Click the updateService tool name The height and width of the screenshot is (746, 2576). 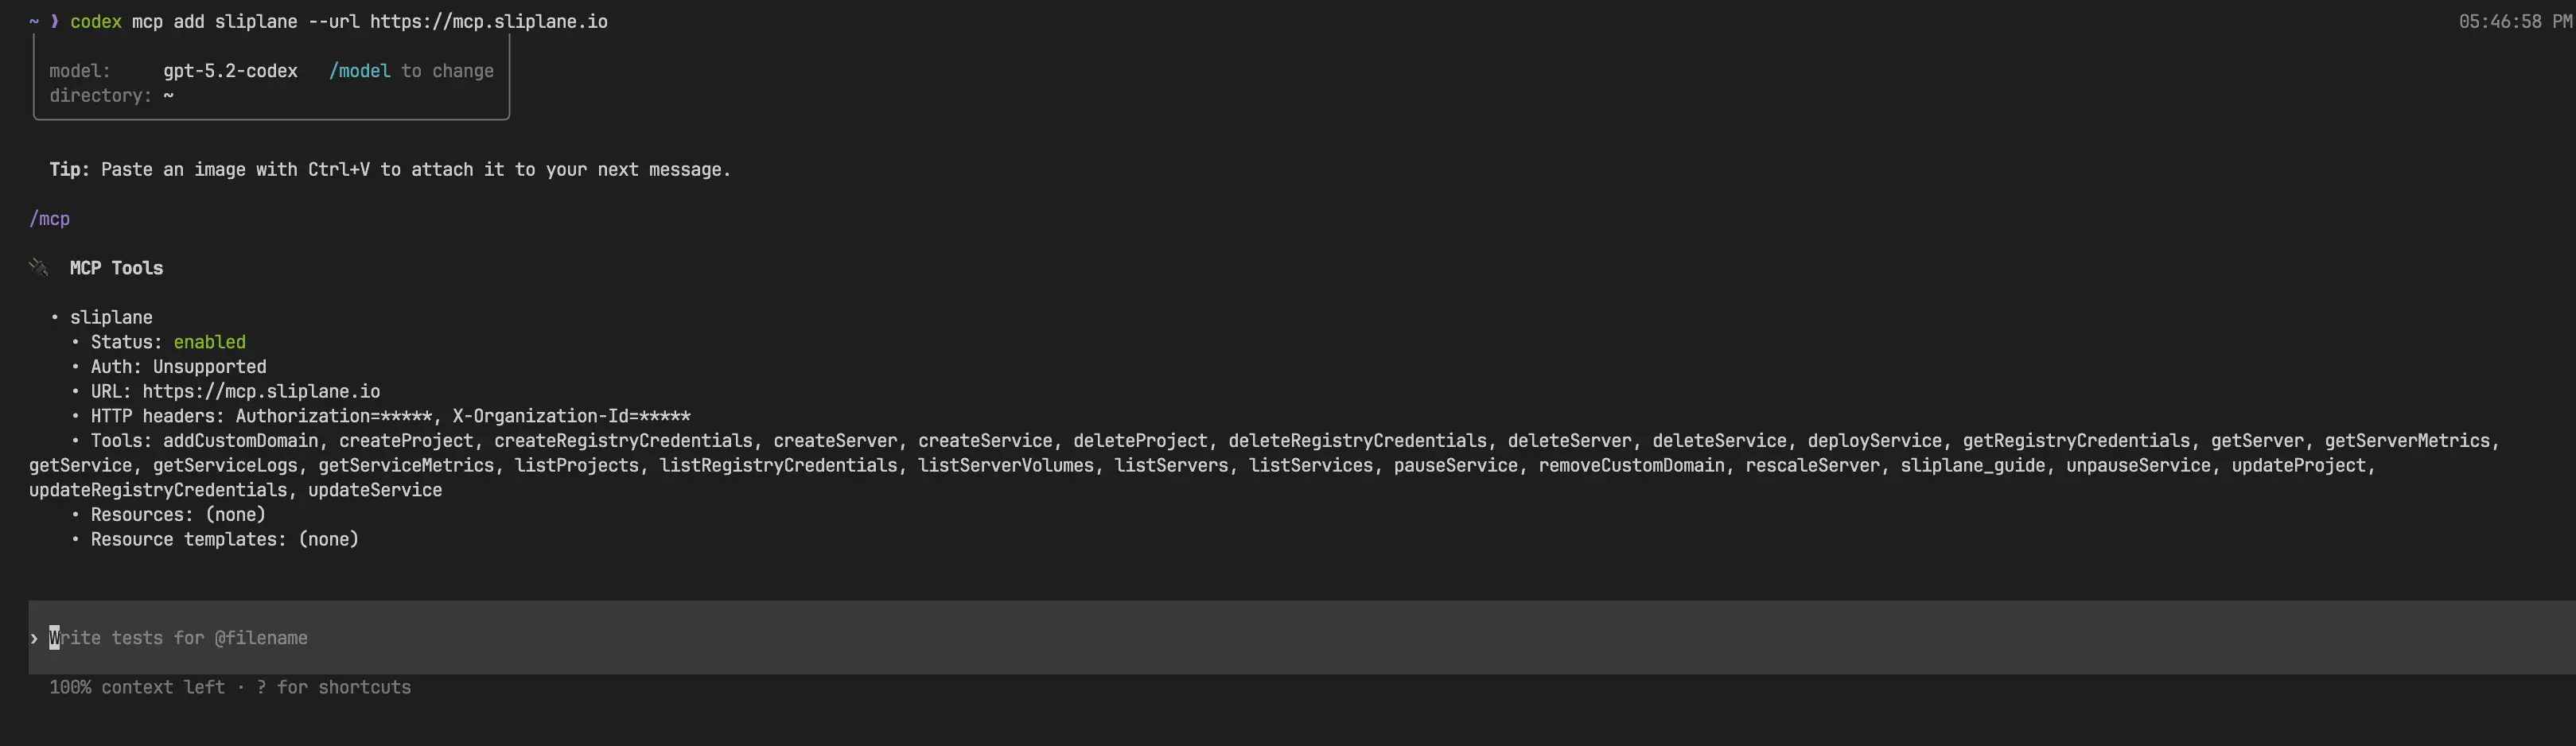[x=374, y=490]
